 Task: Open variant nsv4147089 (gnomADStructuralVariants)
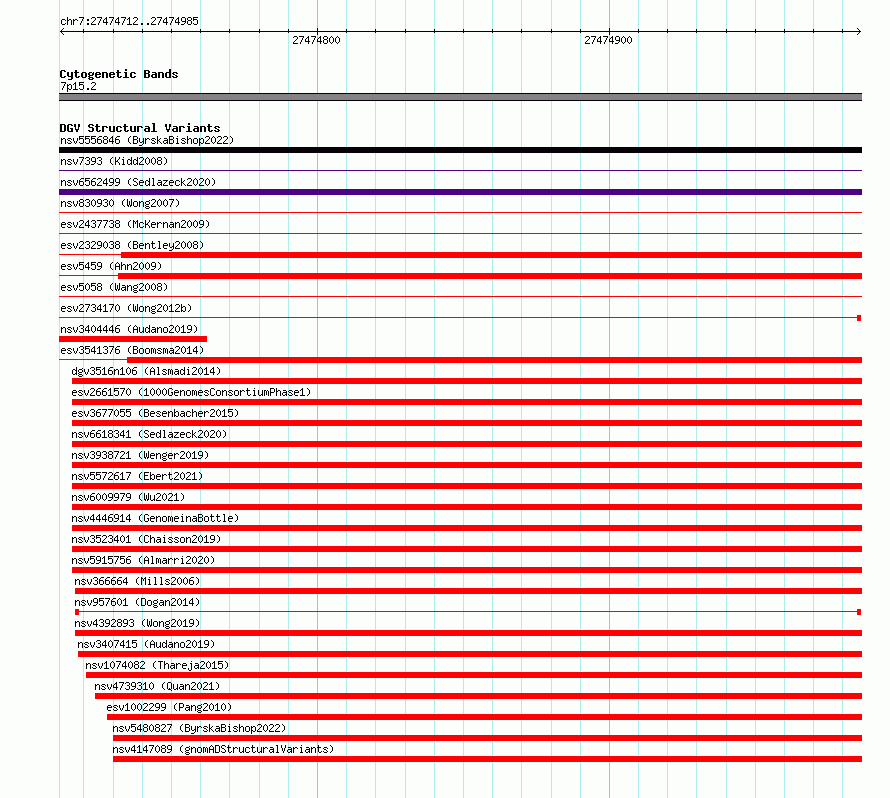coord(223,749)
